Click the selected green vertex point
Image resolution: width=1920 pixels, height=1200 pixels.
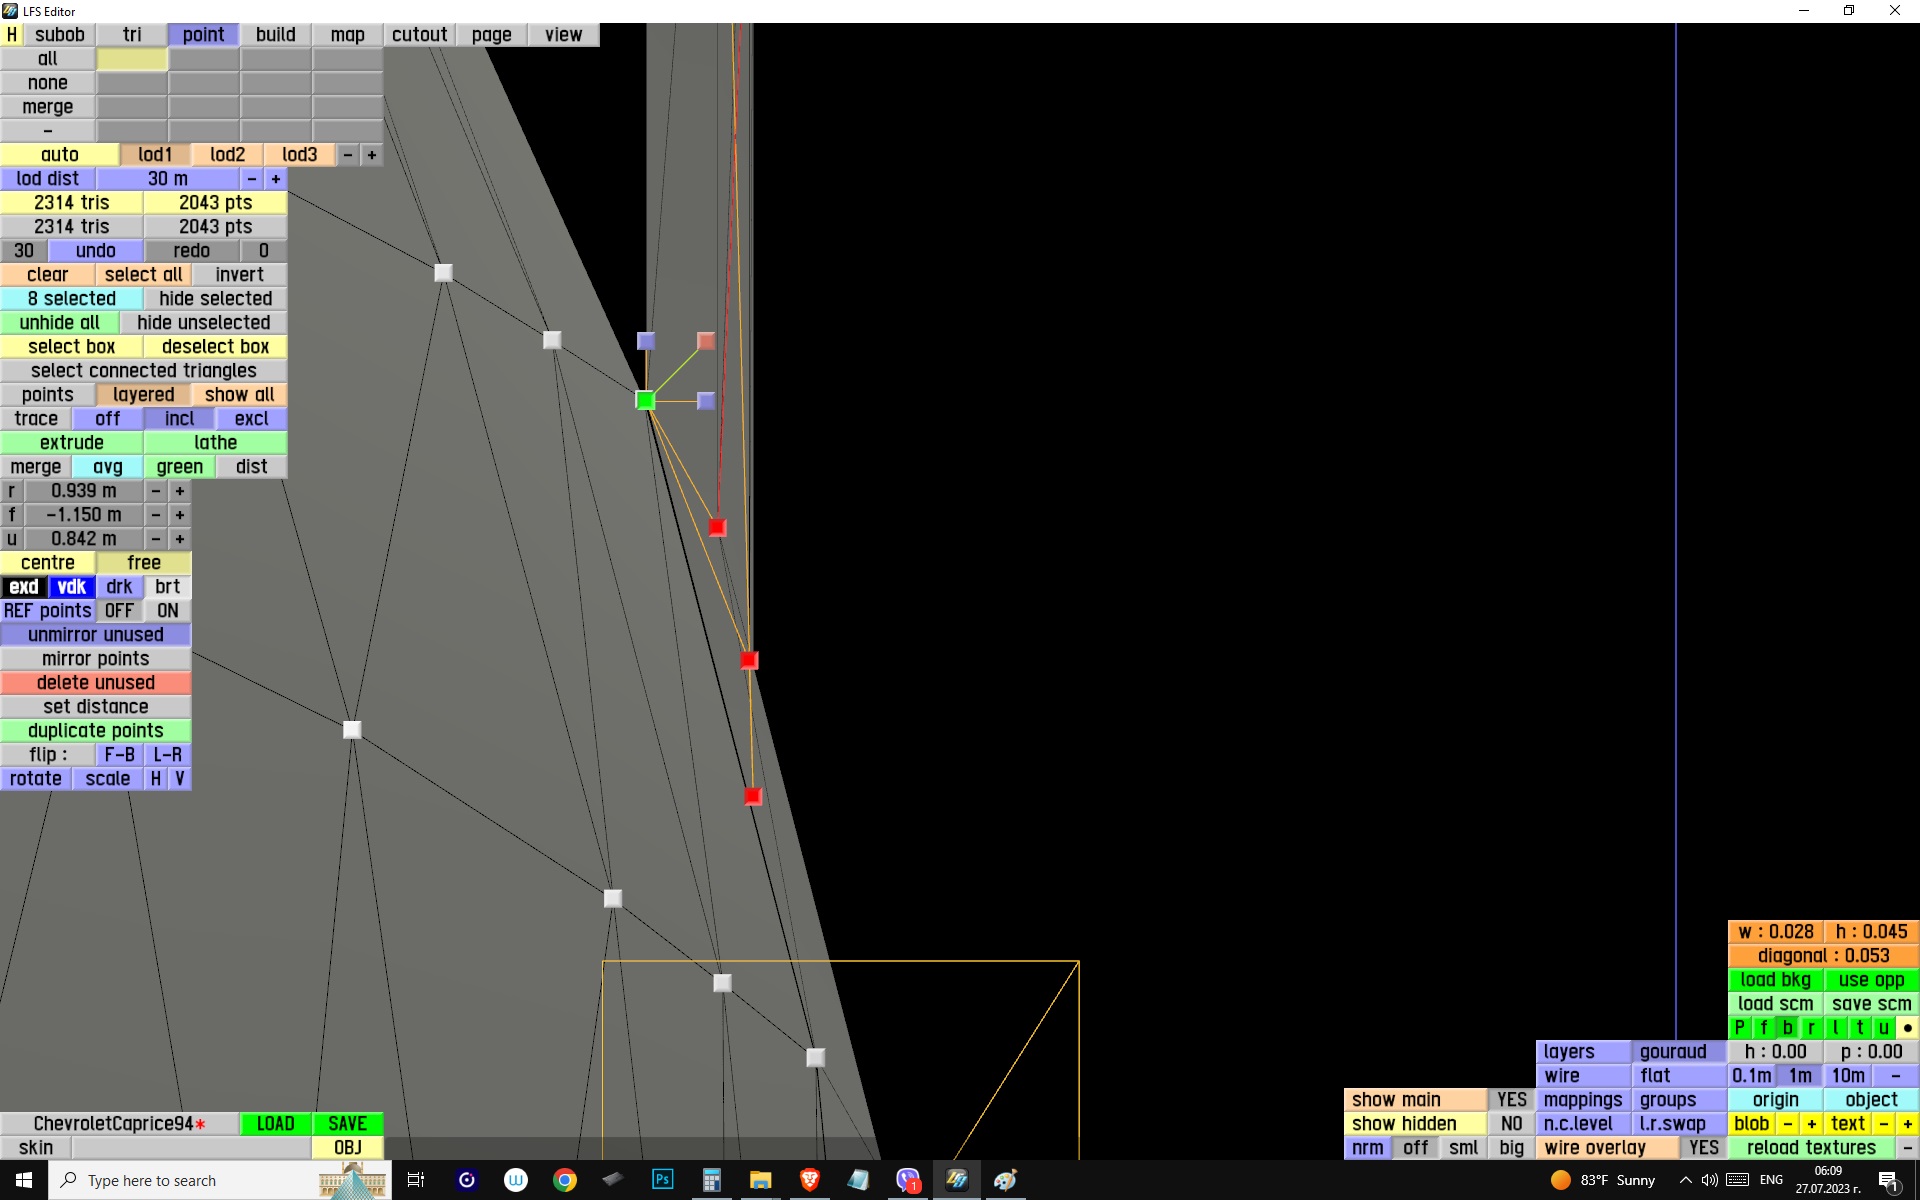click(x=645, y=401)
